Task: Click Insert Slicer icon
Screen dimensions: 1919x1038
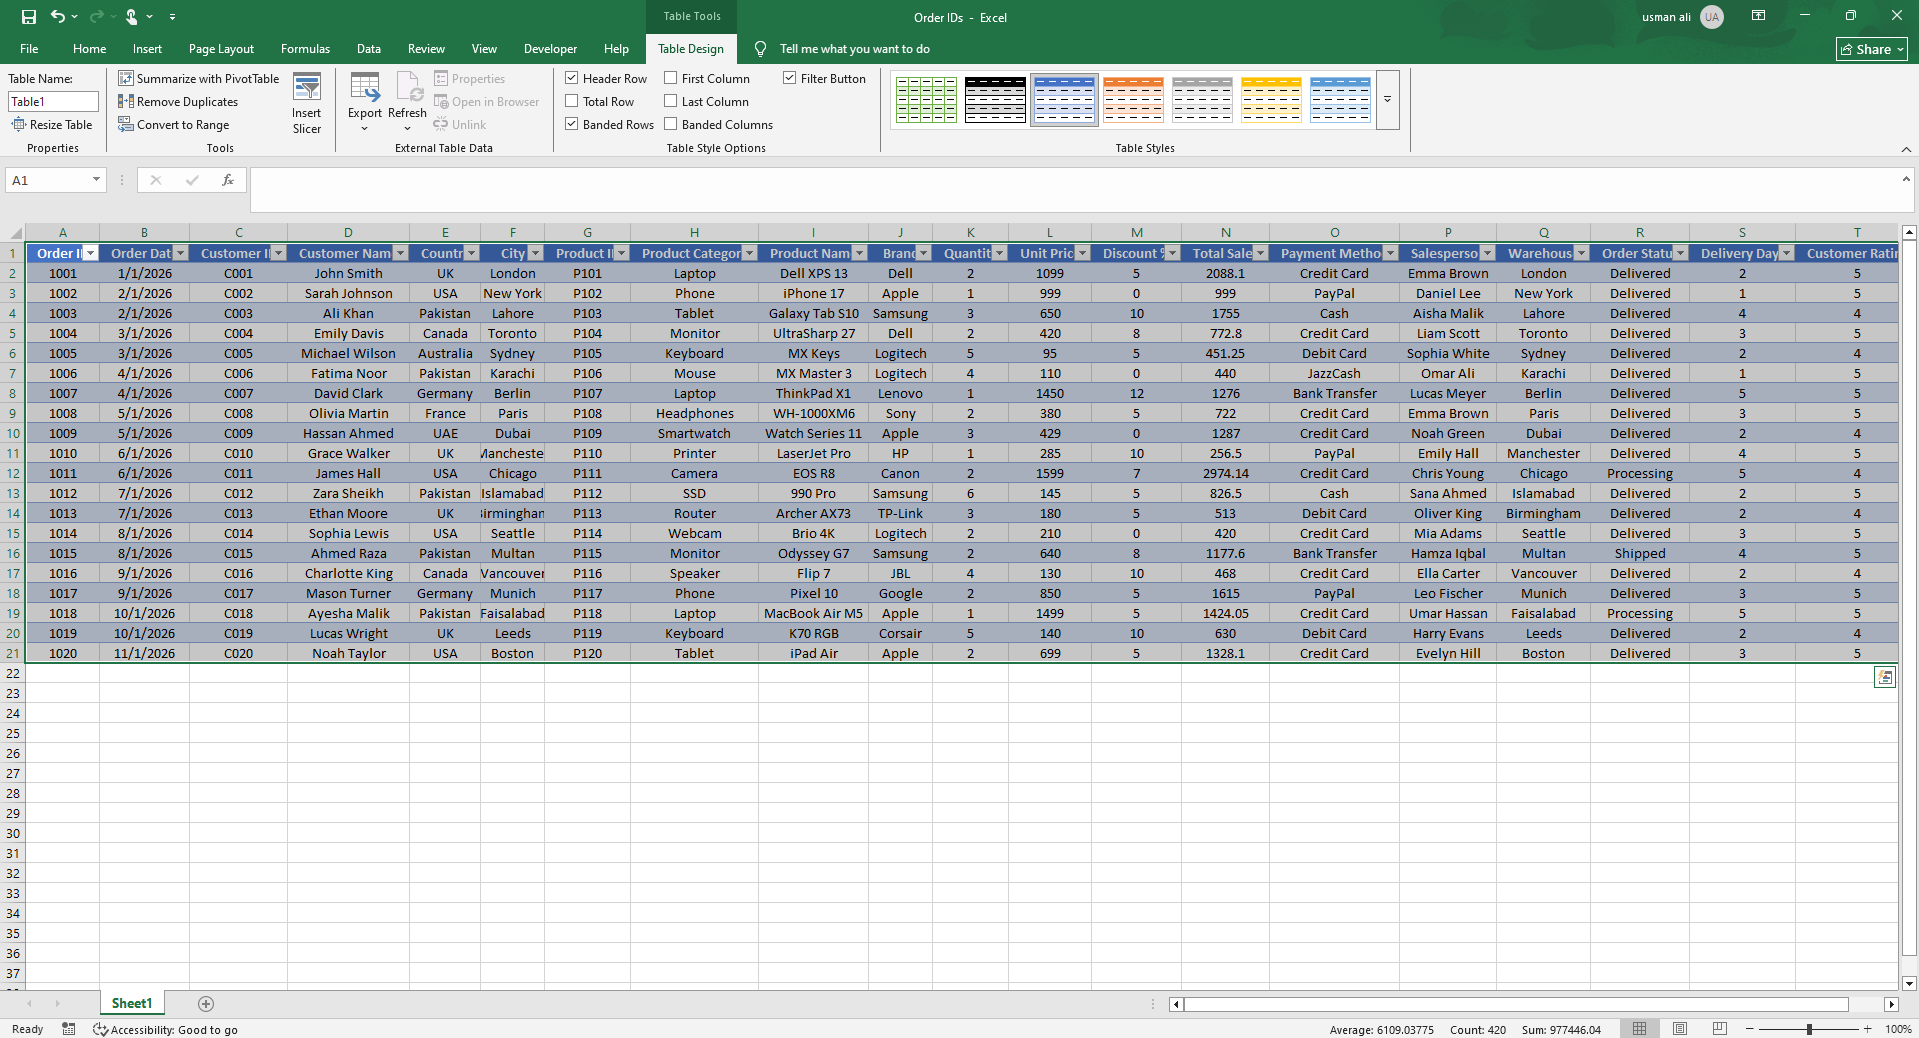Action: [307, 87]
